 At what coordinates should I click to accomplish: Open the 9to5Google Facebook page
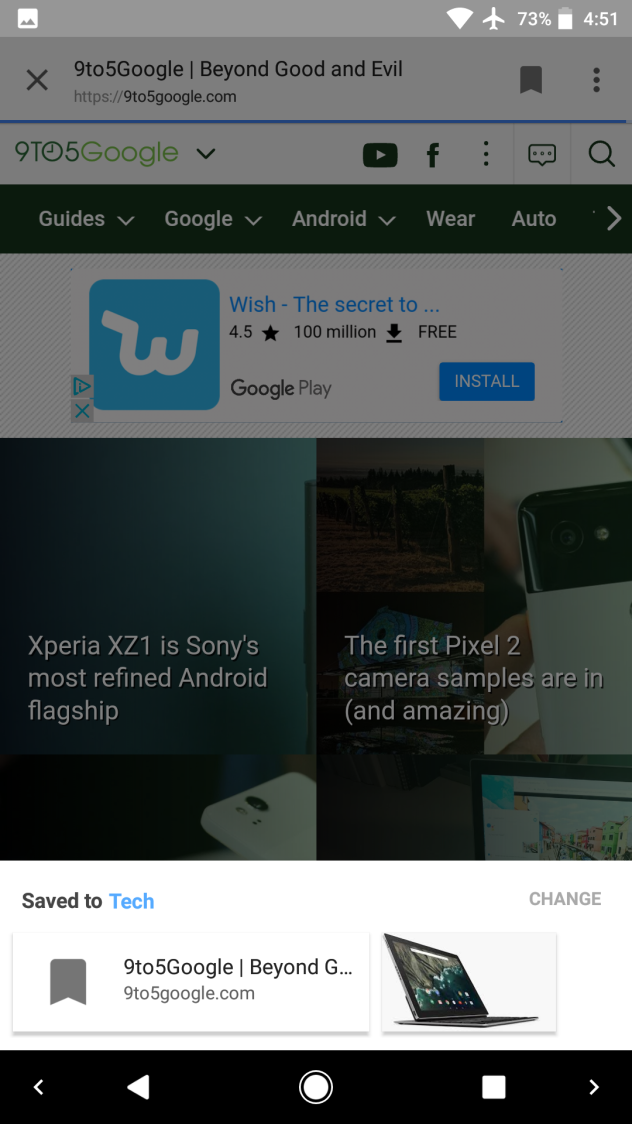point(433,154)
